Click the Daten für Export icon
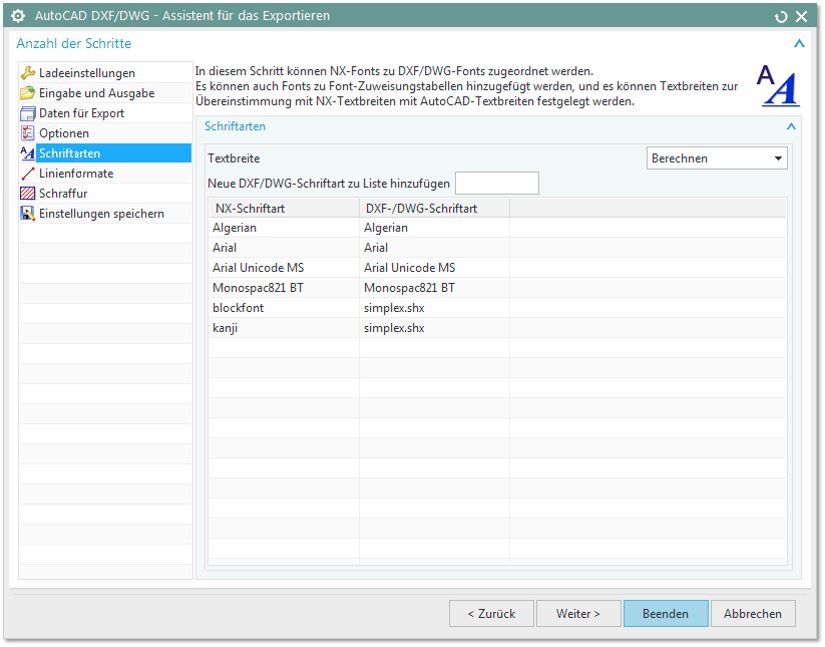The width and height of the screenshot is (825, 647). pos(28,113)
